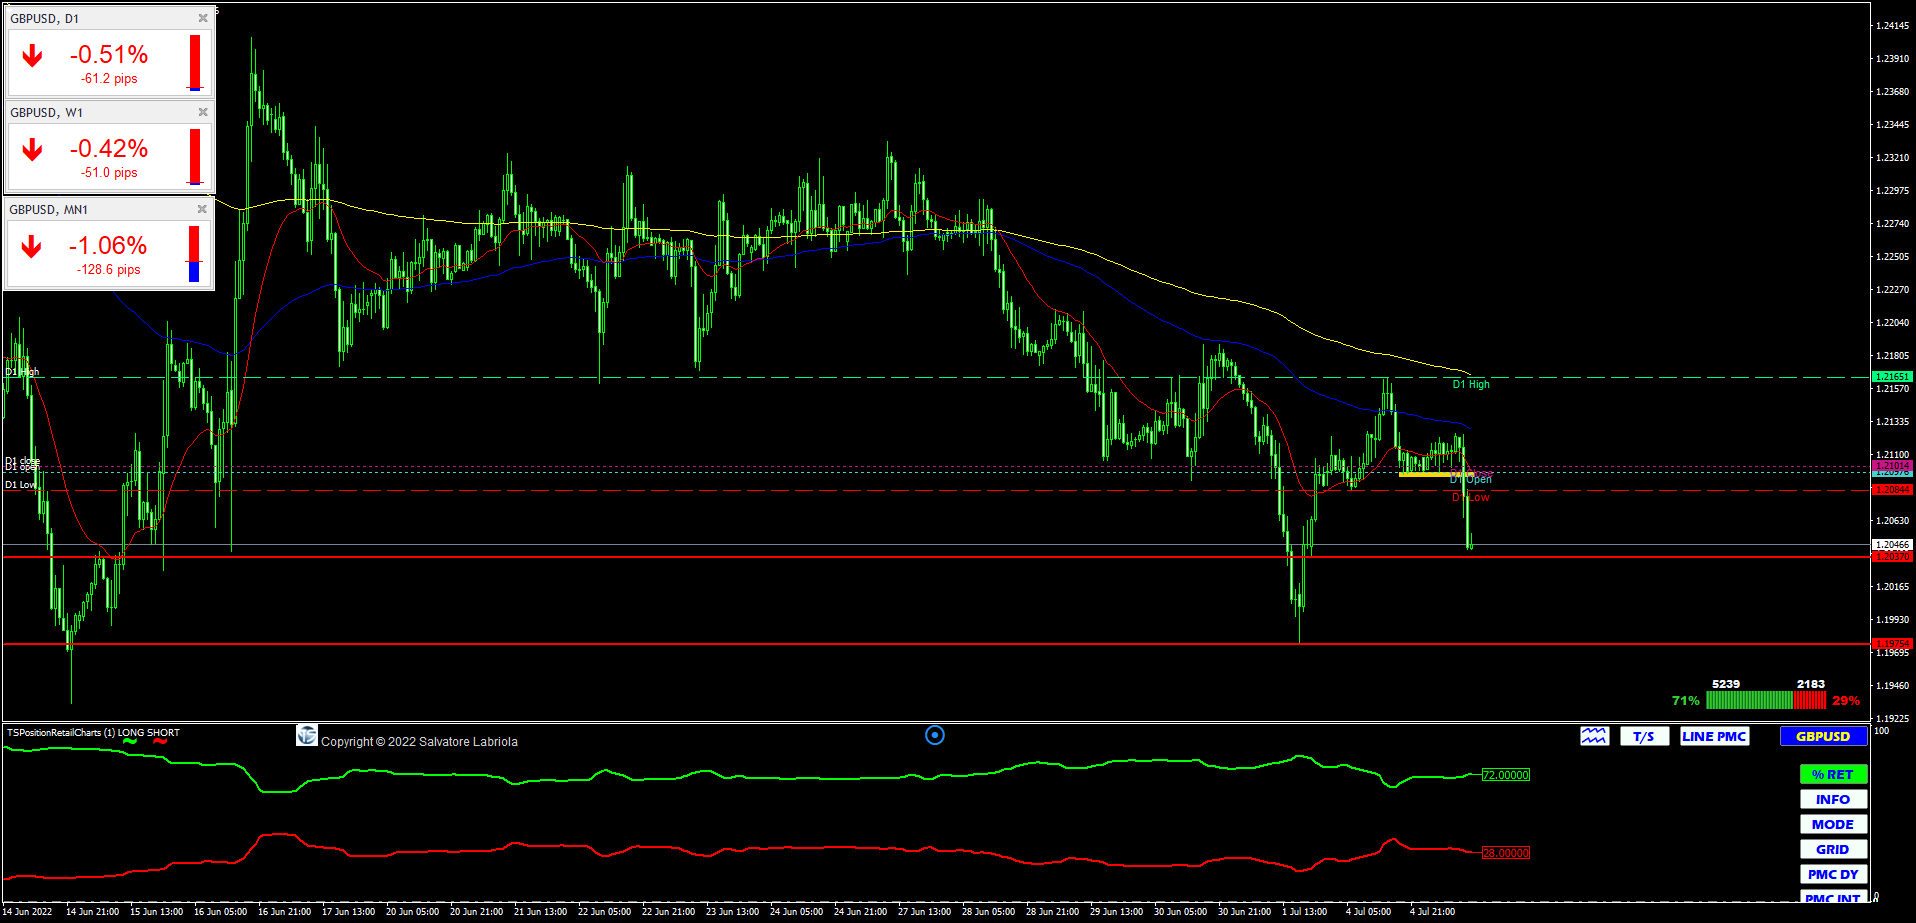This screenshot has height=923, width=1916.
Task: Click the red 29% short percentage
Action: (1846, 701)
